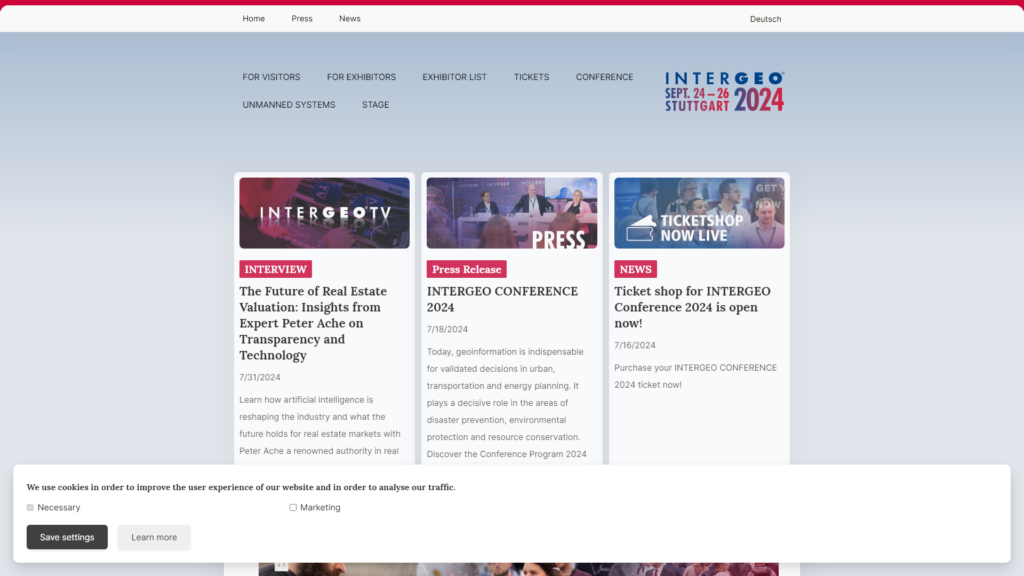Open the INTERGEO CONFERENCE 2024 article headline
This screenshot has width=1024, height=576.
(x=502, y=299)
